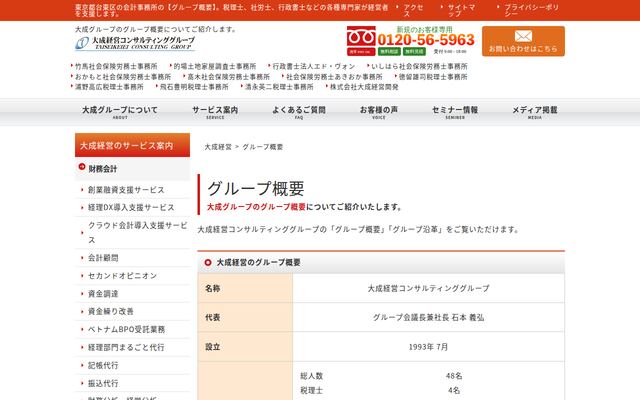Open the サイトマップ link
Screen dimensions: 640x400
(461, 10)
